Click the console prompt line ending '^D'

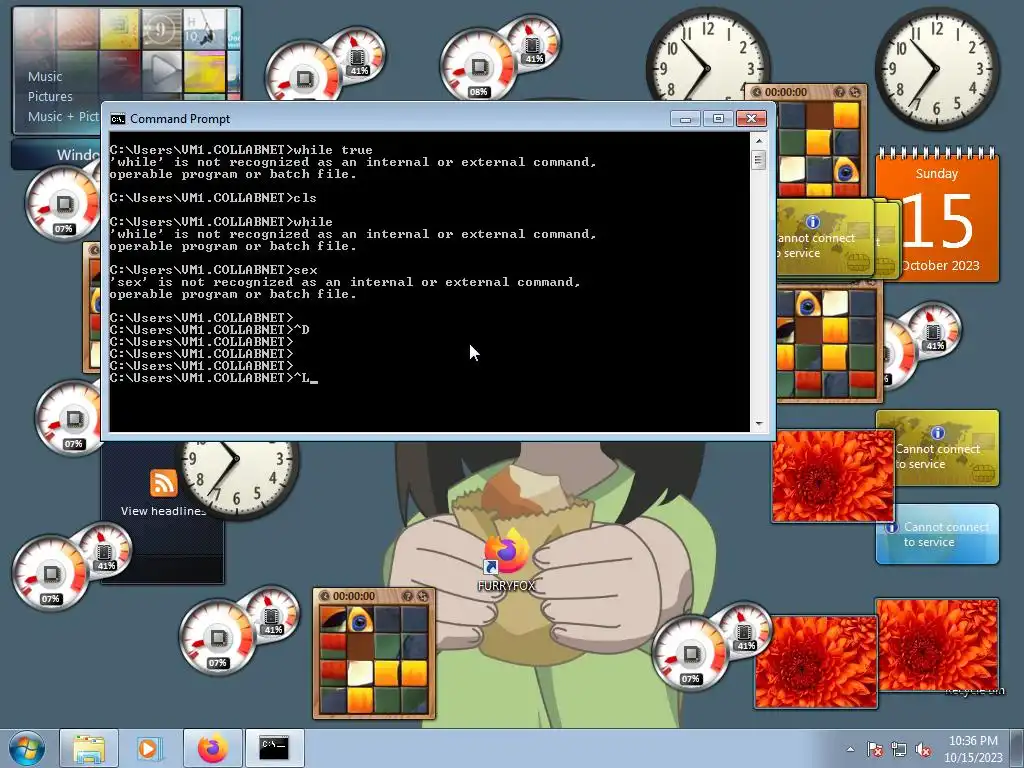point(210,330)
